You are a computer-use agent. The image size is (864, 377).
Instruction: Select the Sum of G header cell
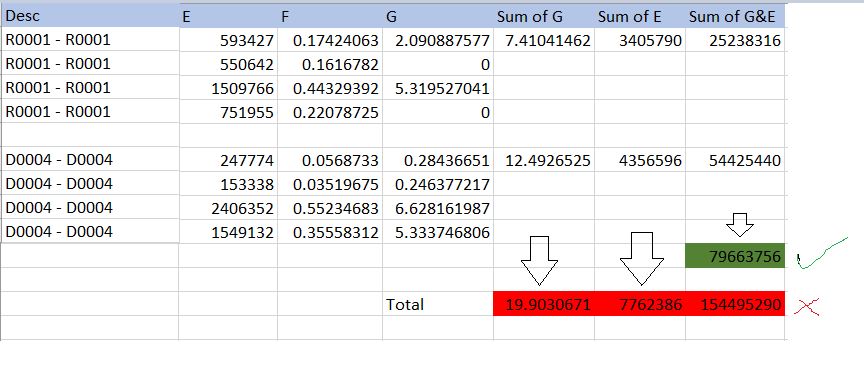click(544, 16)
